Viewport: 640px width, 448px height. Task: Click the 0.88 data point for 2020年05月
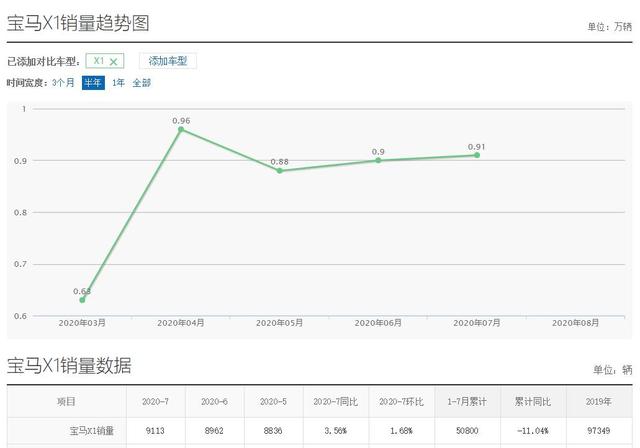tap(280, 171)
